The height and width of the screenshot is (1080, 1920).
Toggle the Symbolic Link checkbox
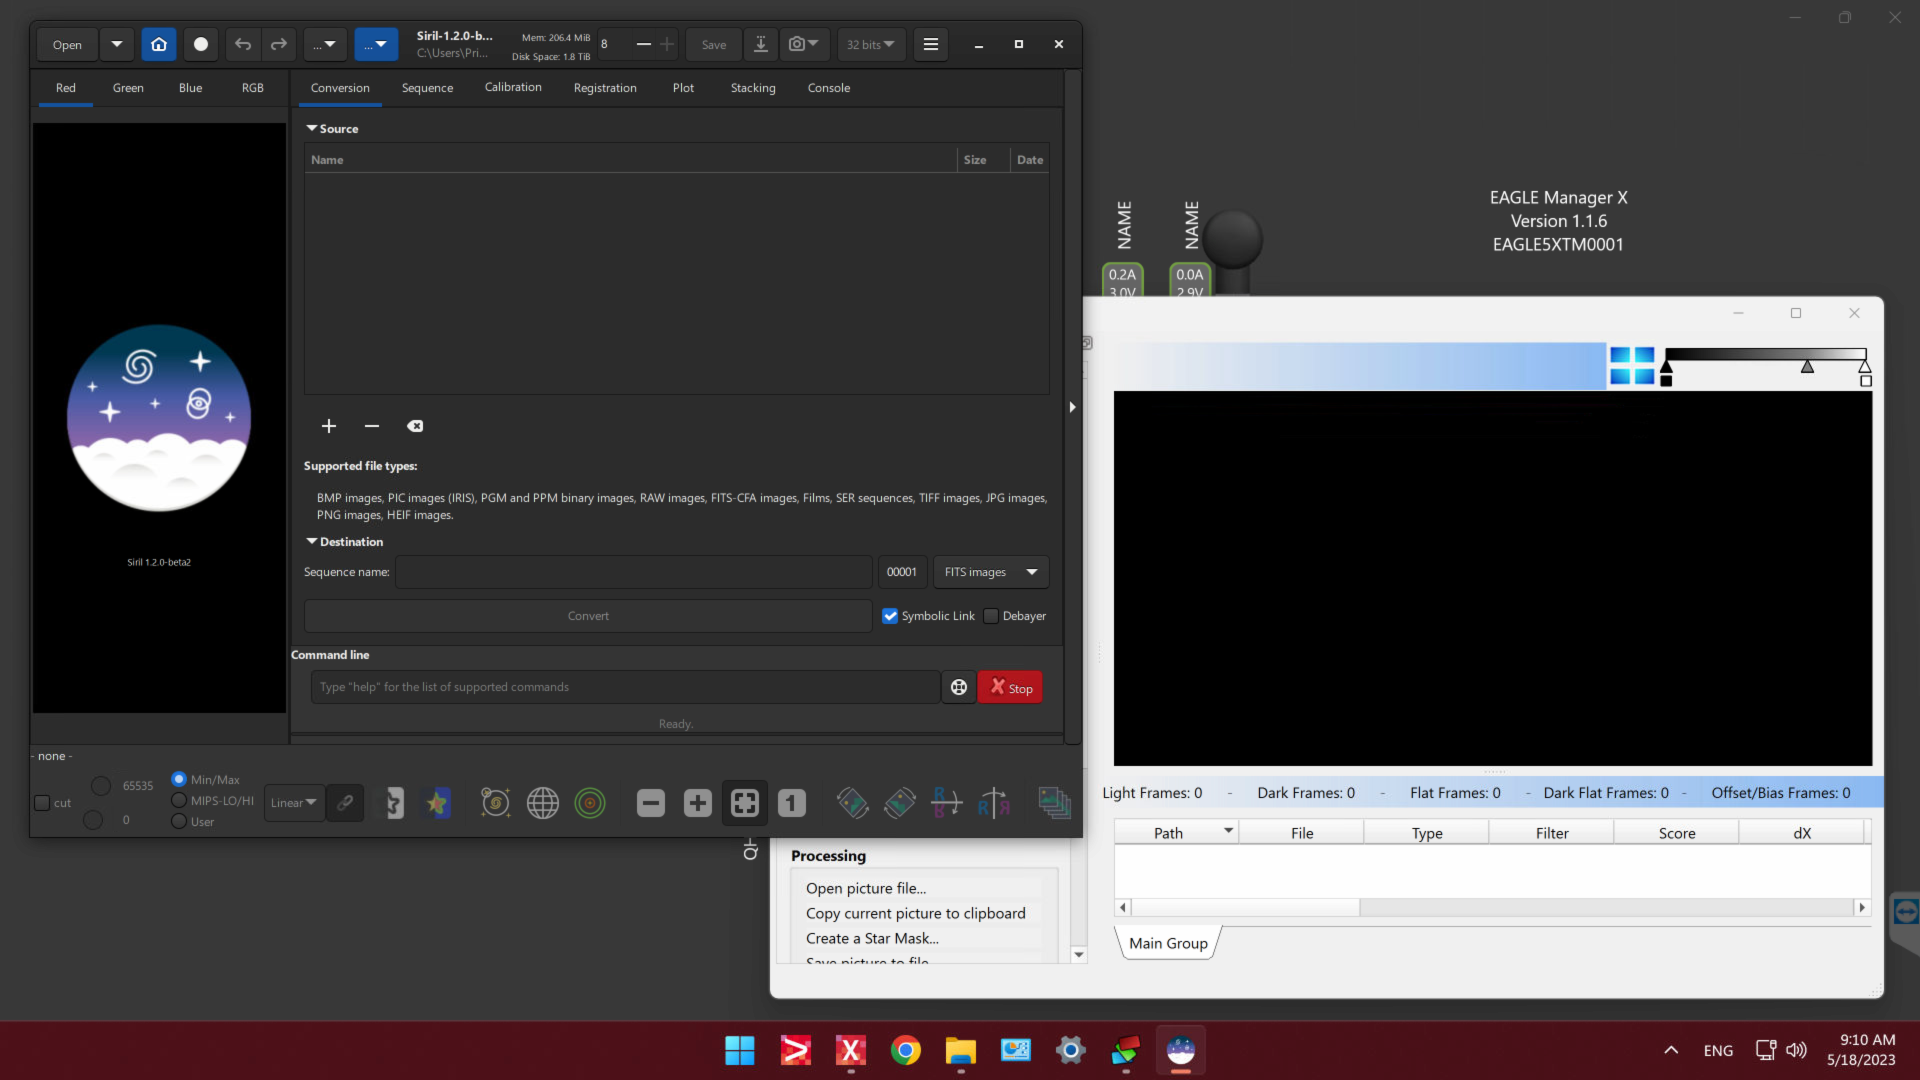pos(890,616)
